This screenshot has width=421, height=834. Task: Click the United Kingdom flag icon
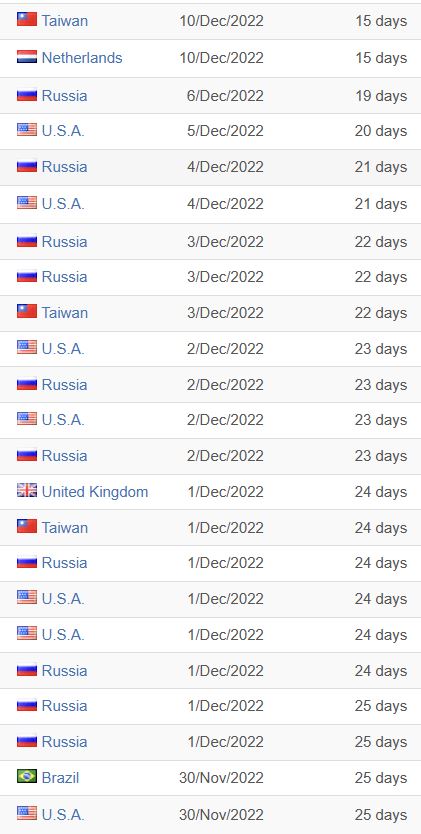27,490
